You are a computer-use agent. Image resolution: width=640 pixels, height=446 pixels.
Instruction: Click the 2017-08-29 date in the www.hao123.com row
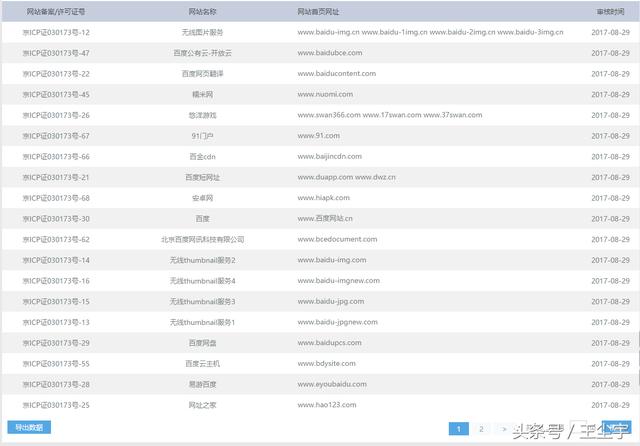pyautogui.click(x=610, y=405)
